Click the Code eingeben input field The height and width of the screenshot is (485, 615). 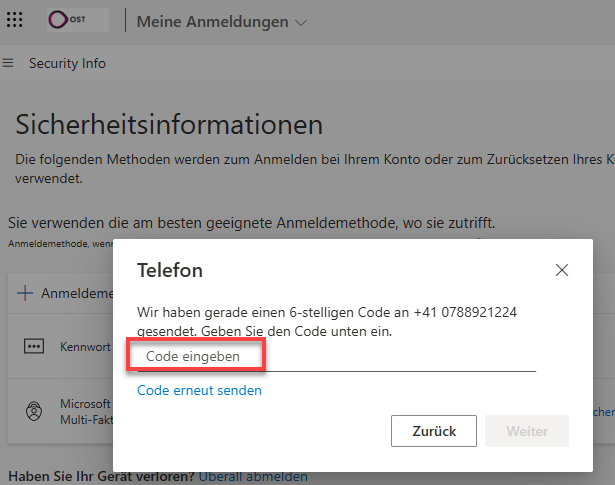[330, 357]
